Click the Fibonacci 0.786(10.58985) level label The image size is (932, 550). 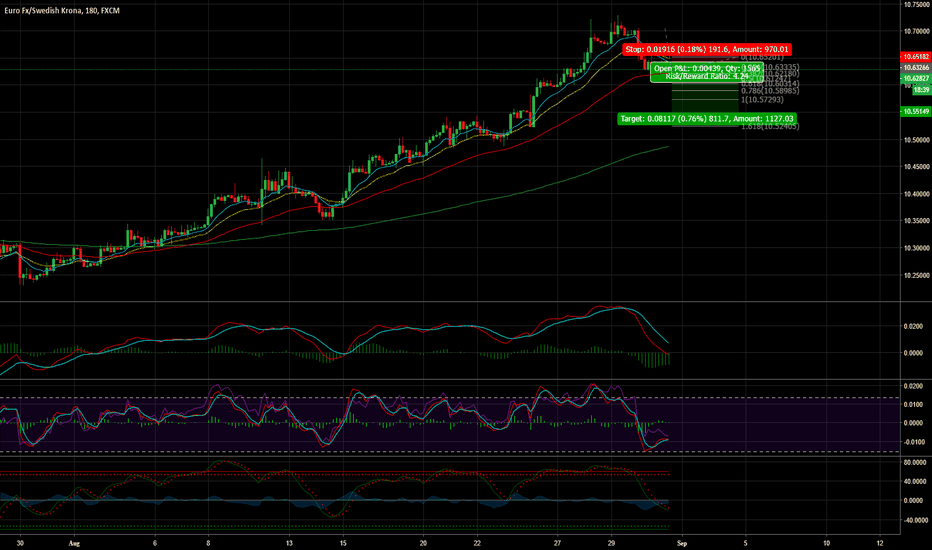pyautogui.click(x=770, y=91)
